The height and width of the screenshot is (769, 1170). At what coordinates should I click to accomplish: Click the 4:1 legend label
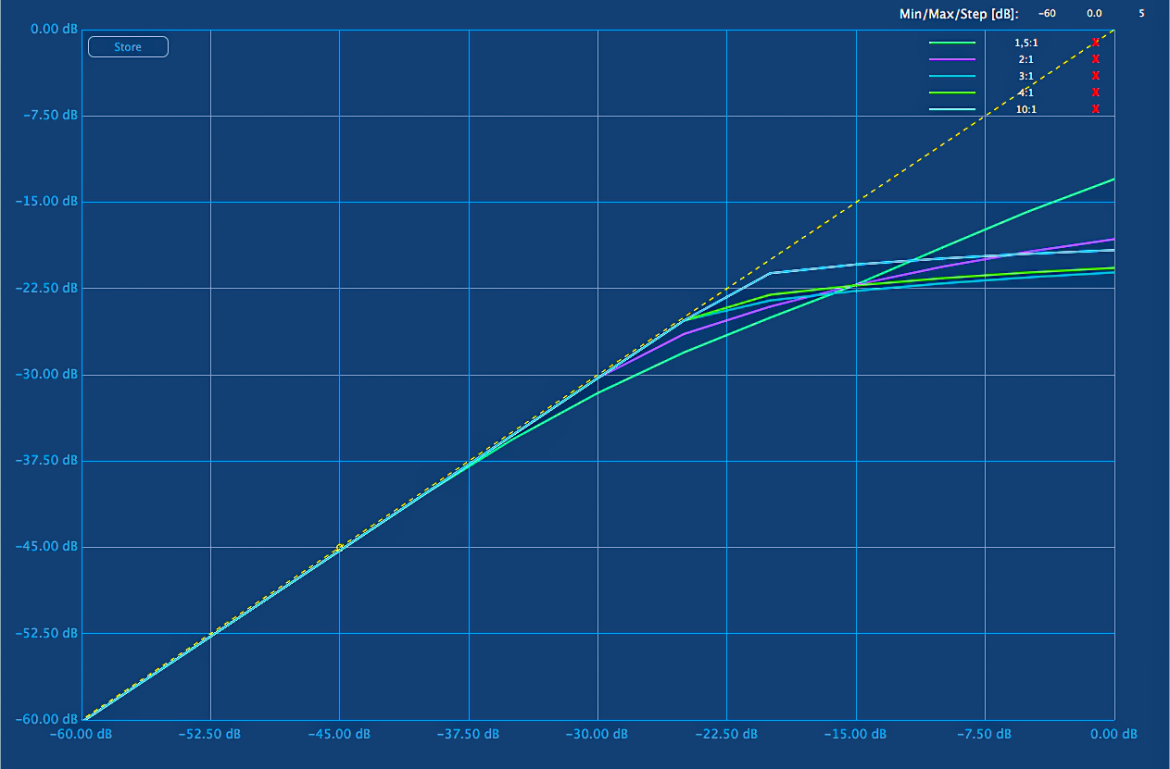point(1026,92)
